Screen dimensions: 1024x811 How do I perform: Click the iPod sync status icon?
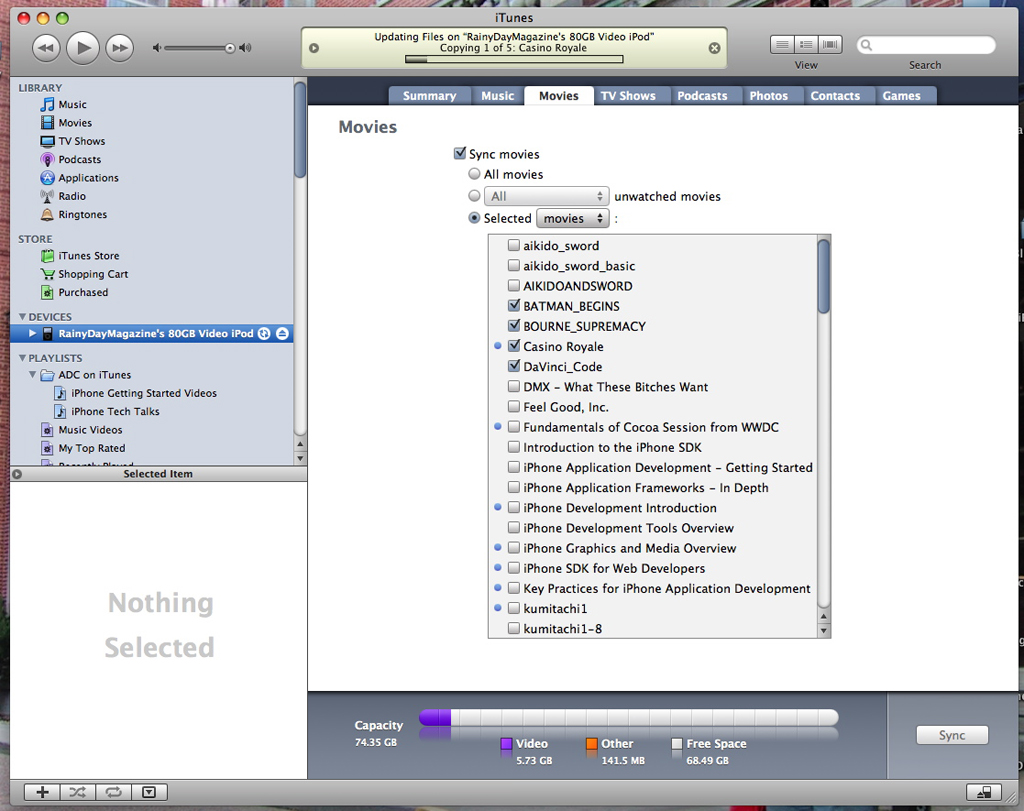pos(264,334)
